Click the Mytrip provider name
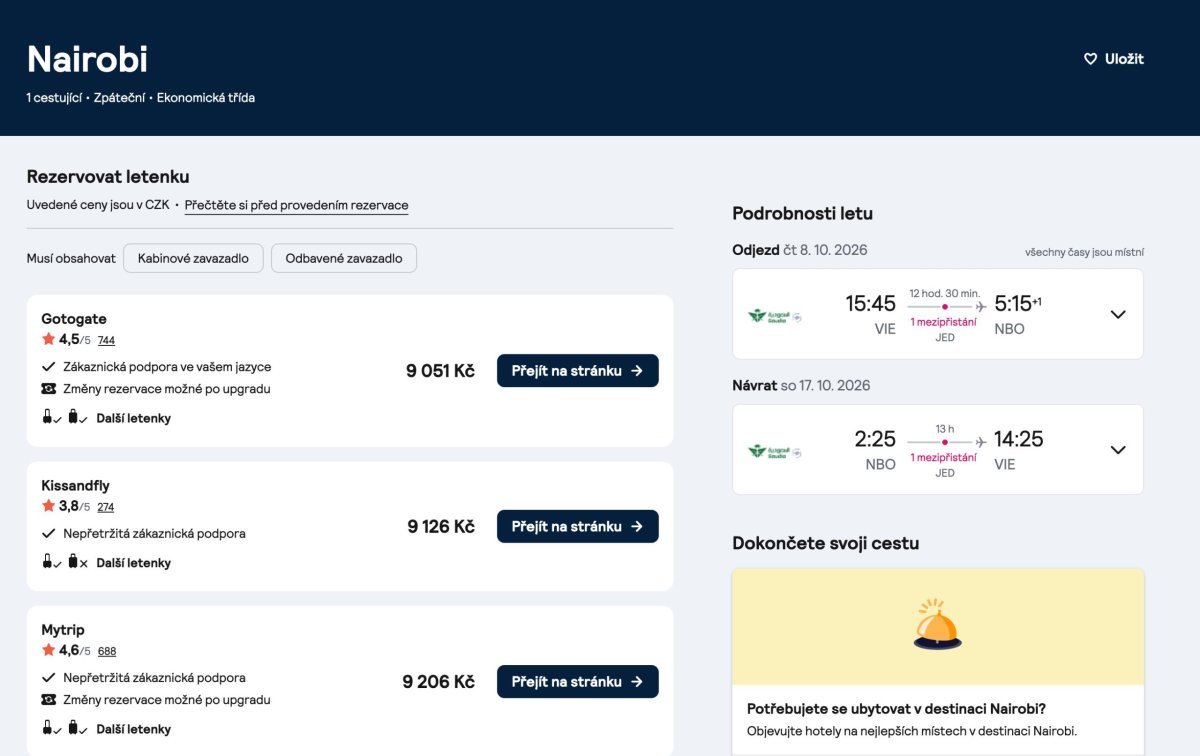 point(63,630)
